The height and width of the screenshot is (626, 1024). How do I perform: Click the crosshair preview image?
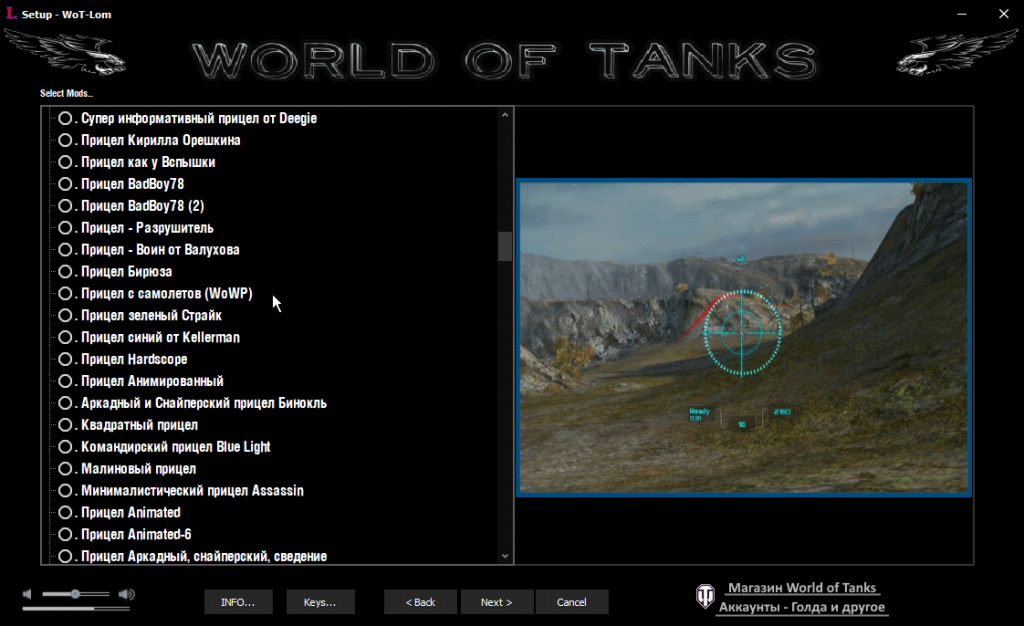pyautogui.click(x=744, y=337)
